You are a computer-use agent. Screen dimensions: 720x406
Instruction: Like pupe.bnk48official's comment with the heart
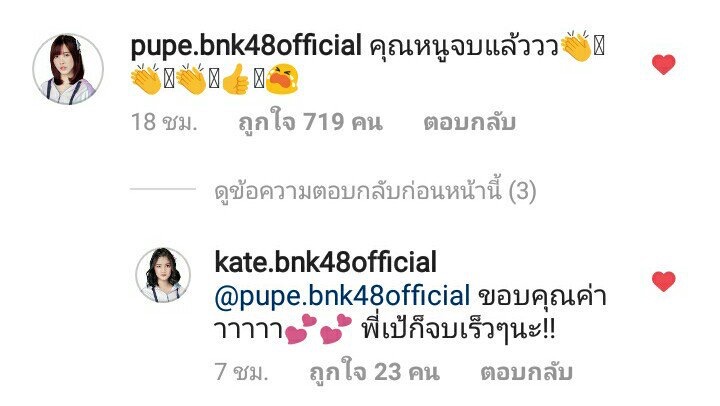(x=664, y=64)
